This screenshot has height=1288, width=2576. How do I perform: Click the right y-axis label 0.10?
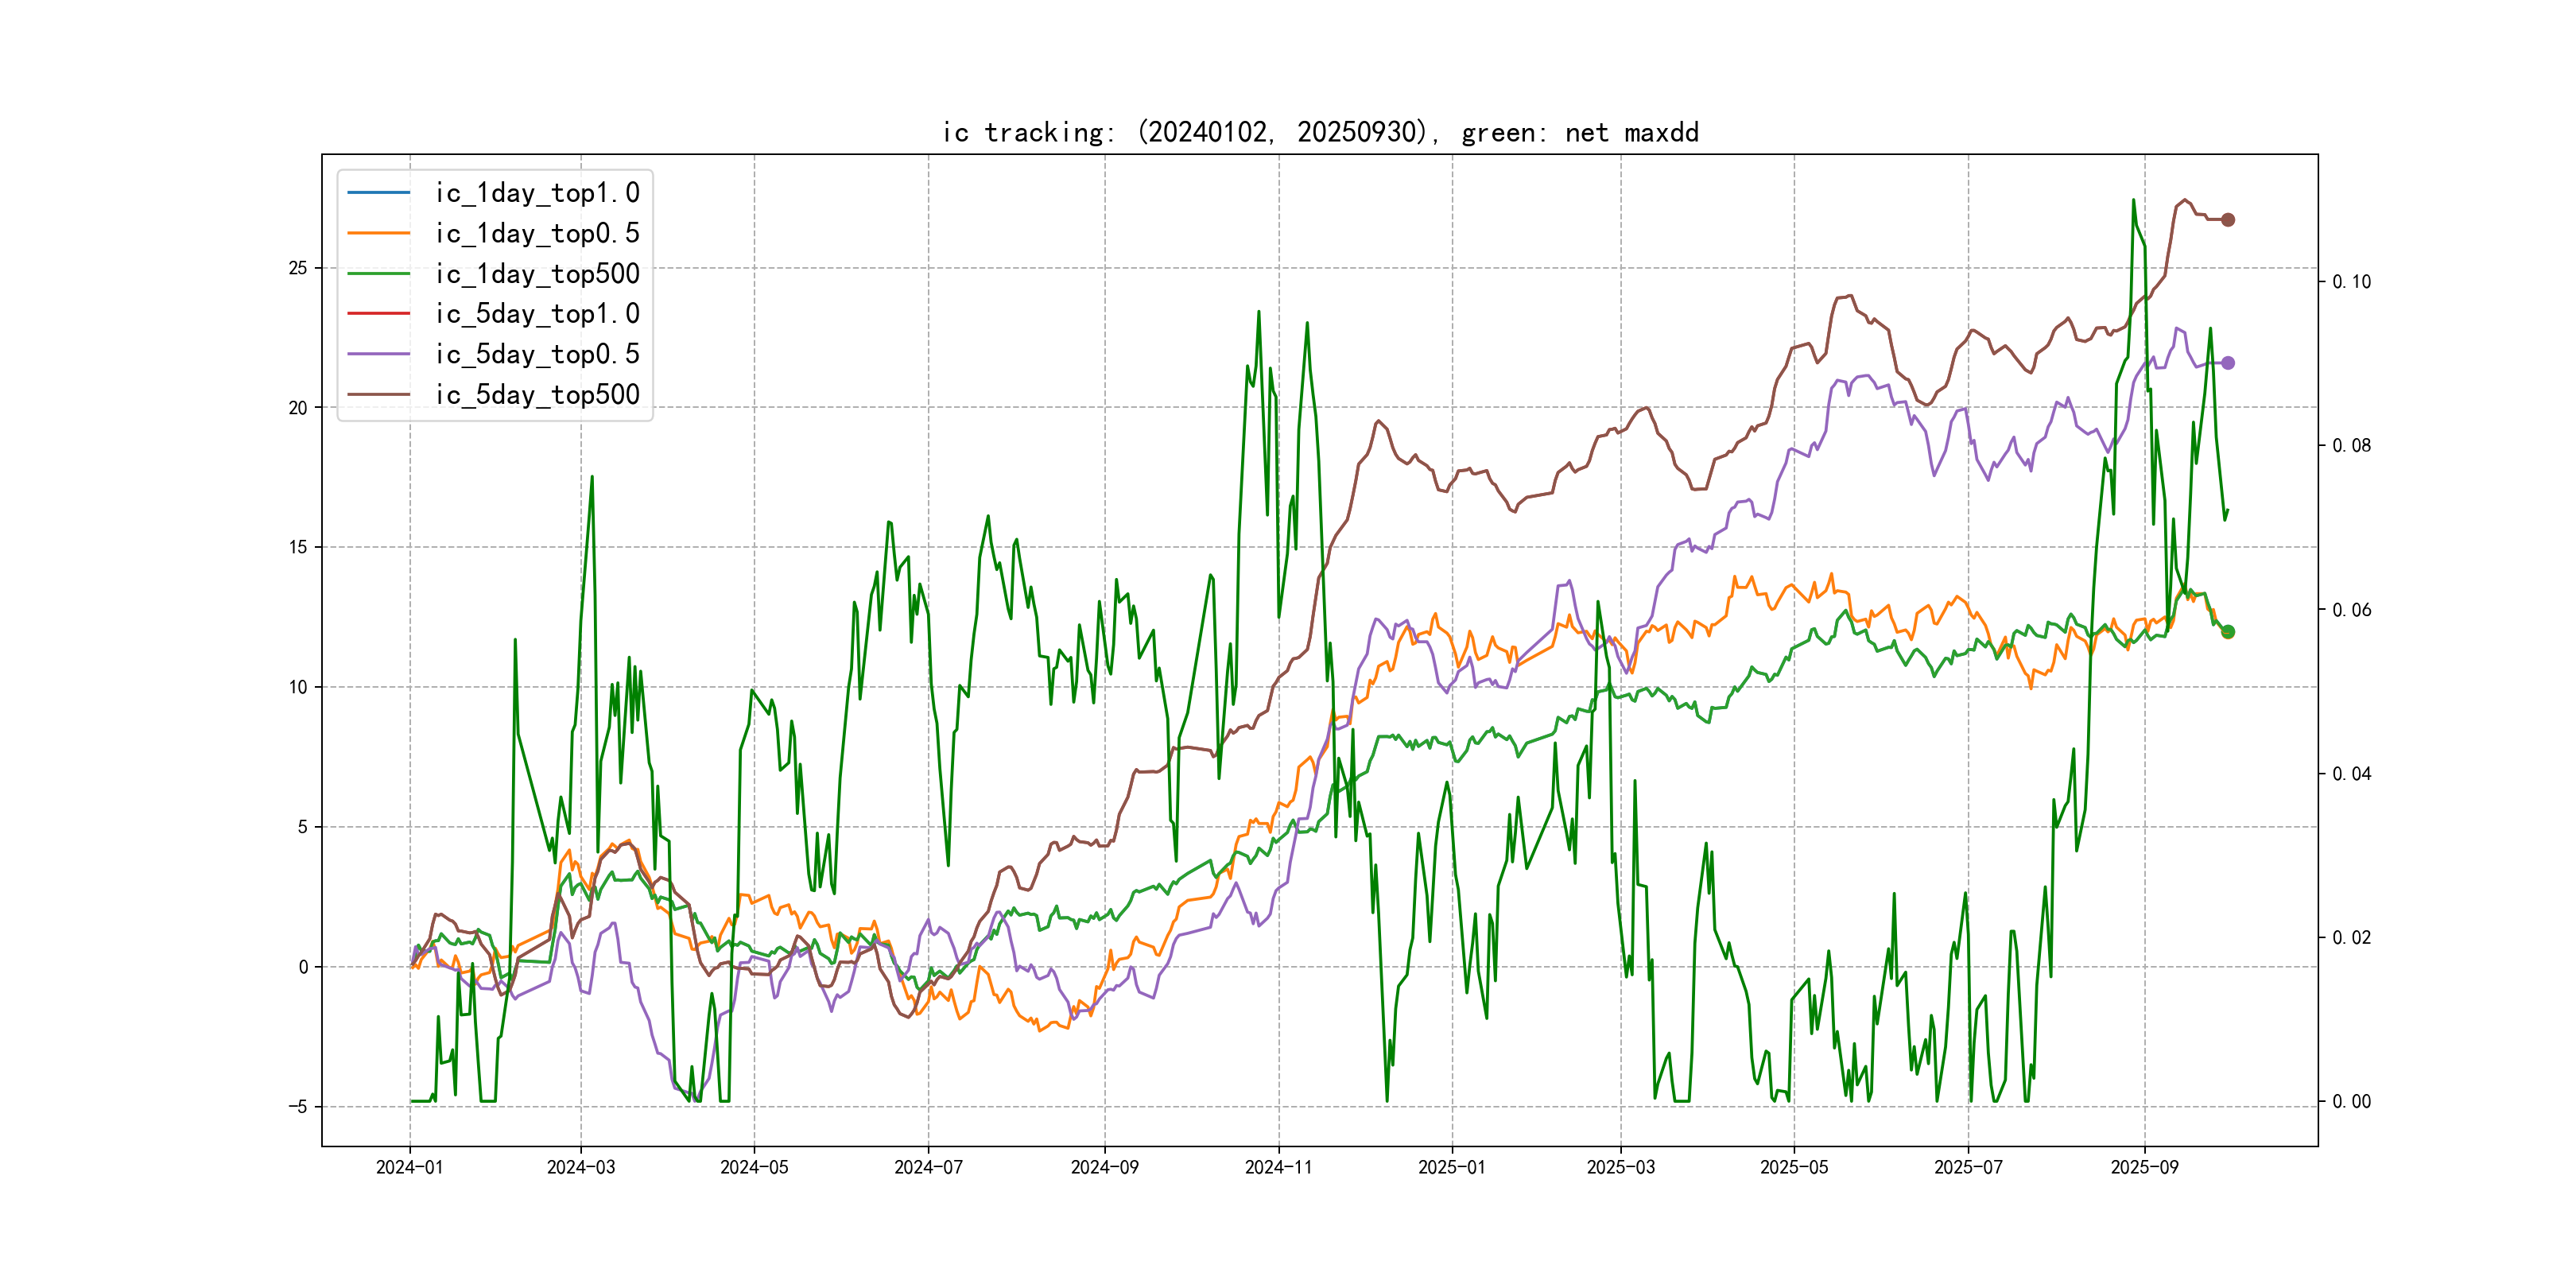pyautogui.click(x=2351, y=282)
